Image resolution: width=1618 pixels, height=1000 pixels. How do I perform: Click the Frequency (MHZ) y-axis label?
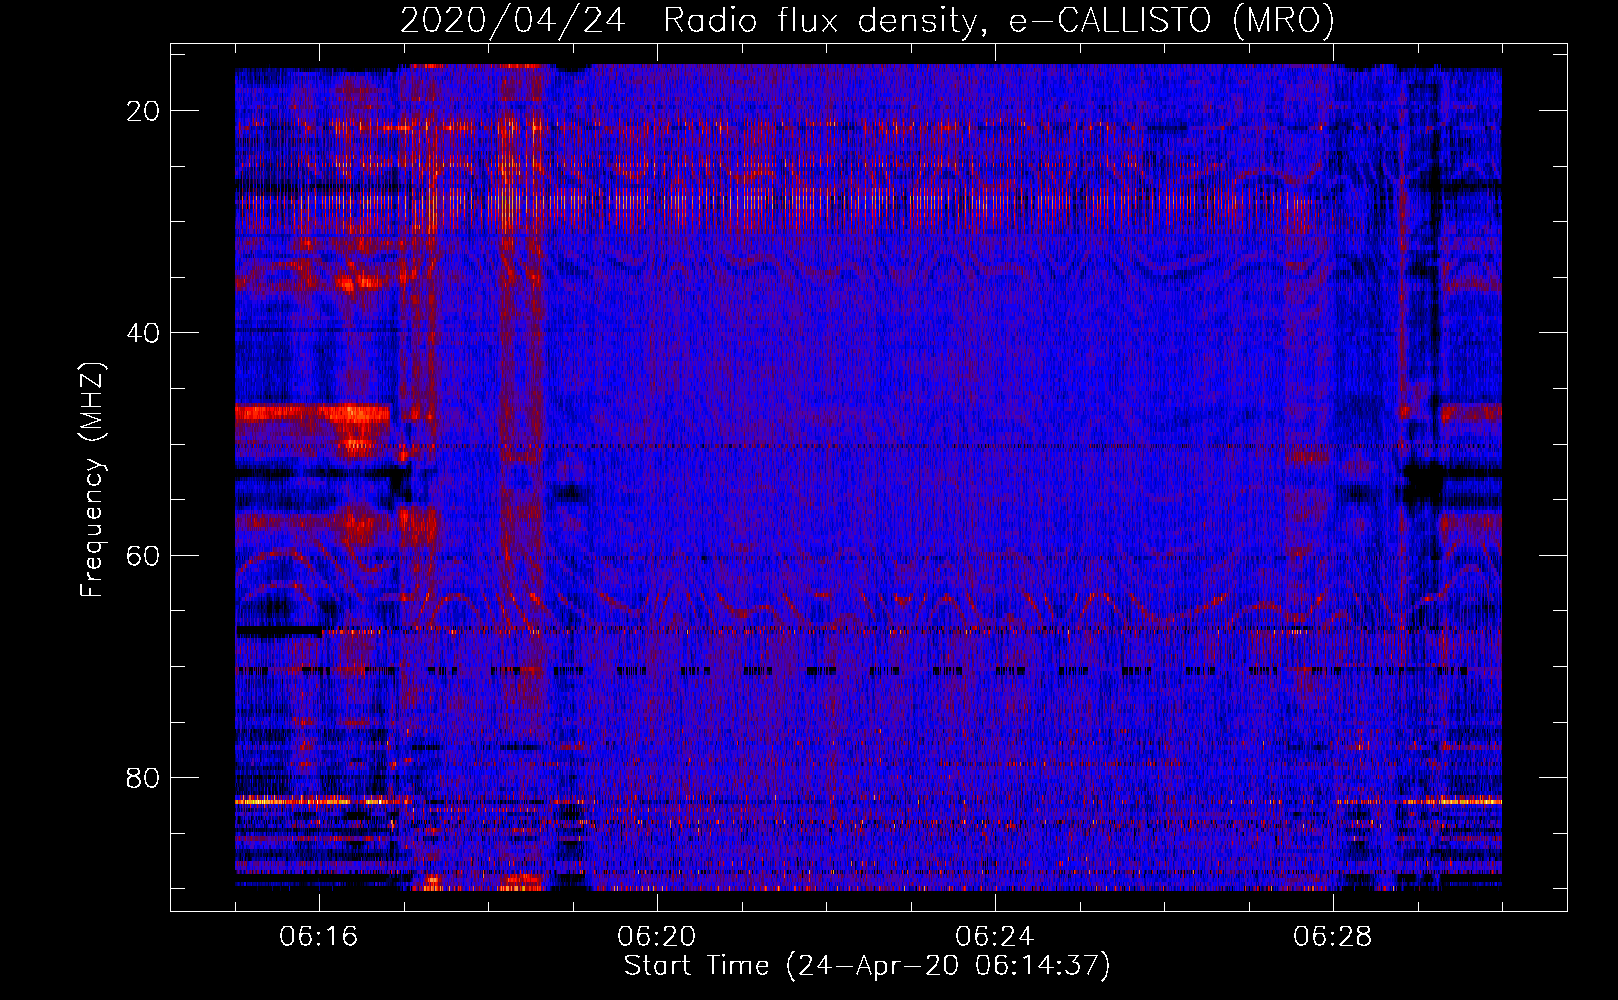[x=92, y=480]
